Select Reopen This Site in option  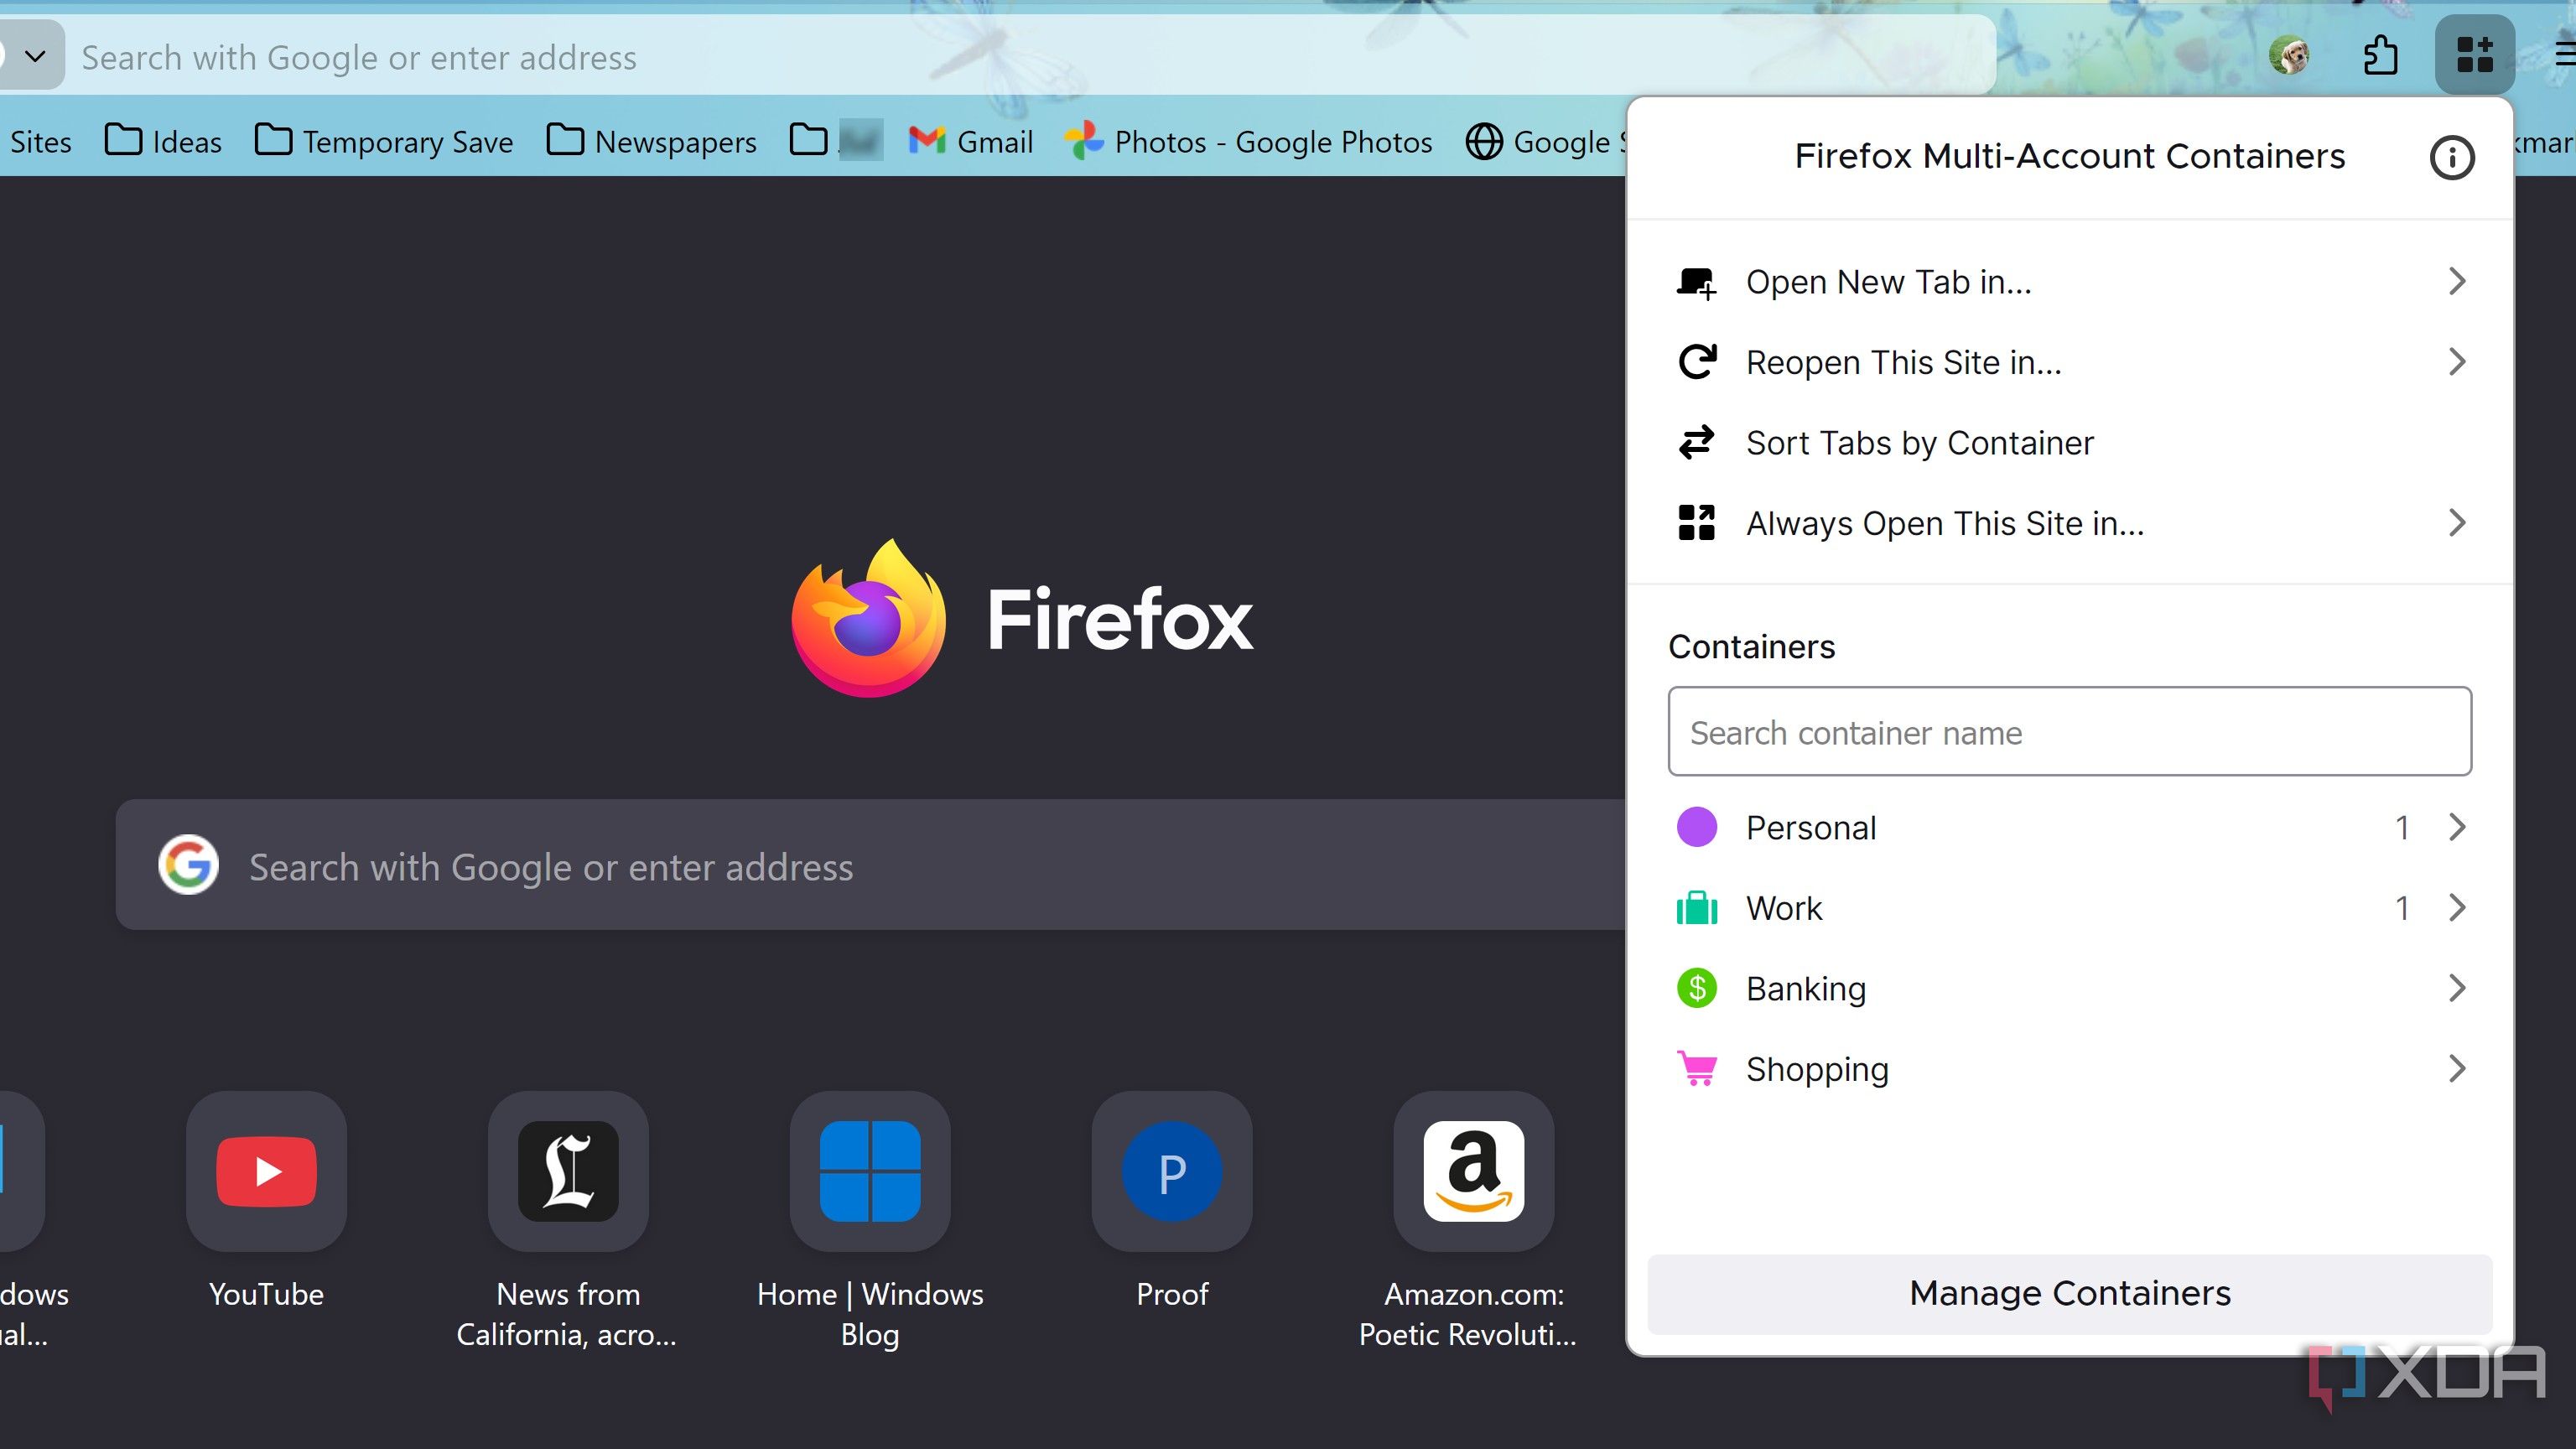(1901, 362)
